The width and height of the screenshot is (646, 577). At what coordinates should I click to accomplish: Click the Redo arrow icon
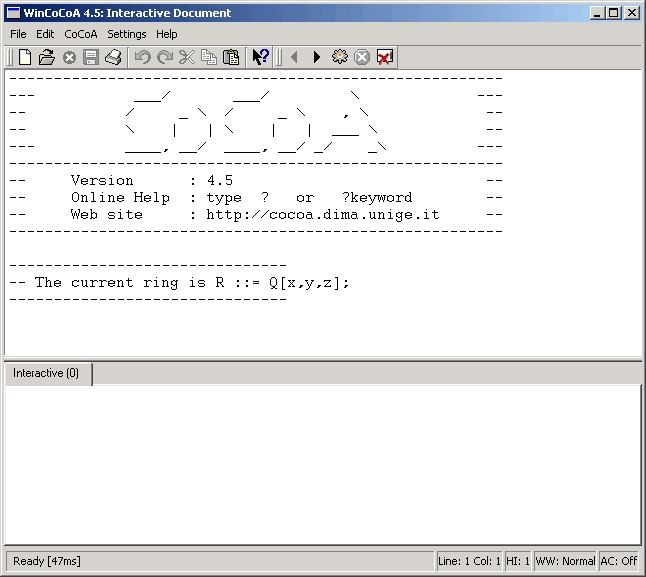click(x=165, y=57)
